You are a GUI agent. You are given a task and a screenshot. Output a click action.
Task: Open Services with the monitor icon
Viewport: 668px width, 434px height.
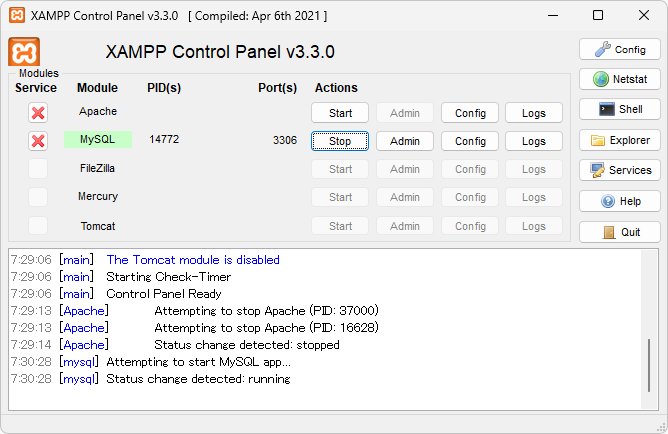point(620,170)
